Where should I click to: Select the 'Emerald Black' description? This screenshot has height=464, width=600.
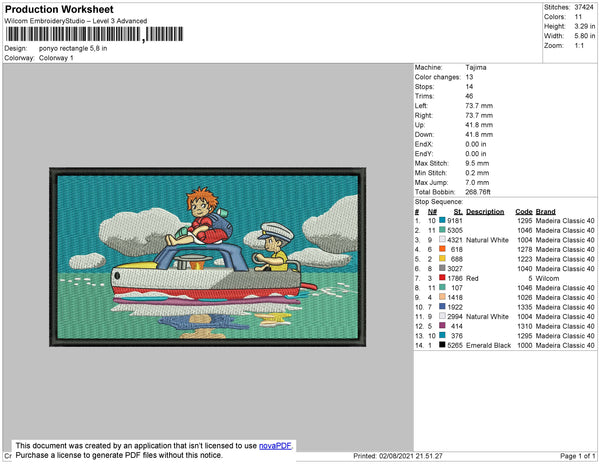(x=488, y=345)
